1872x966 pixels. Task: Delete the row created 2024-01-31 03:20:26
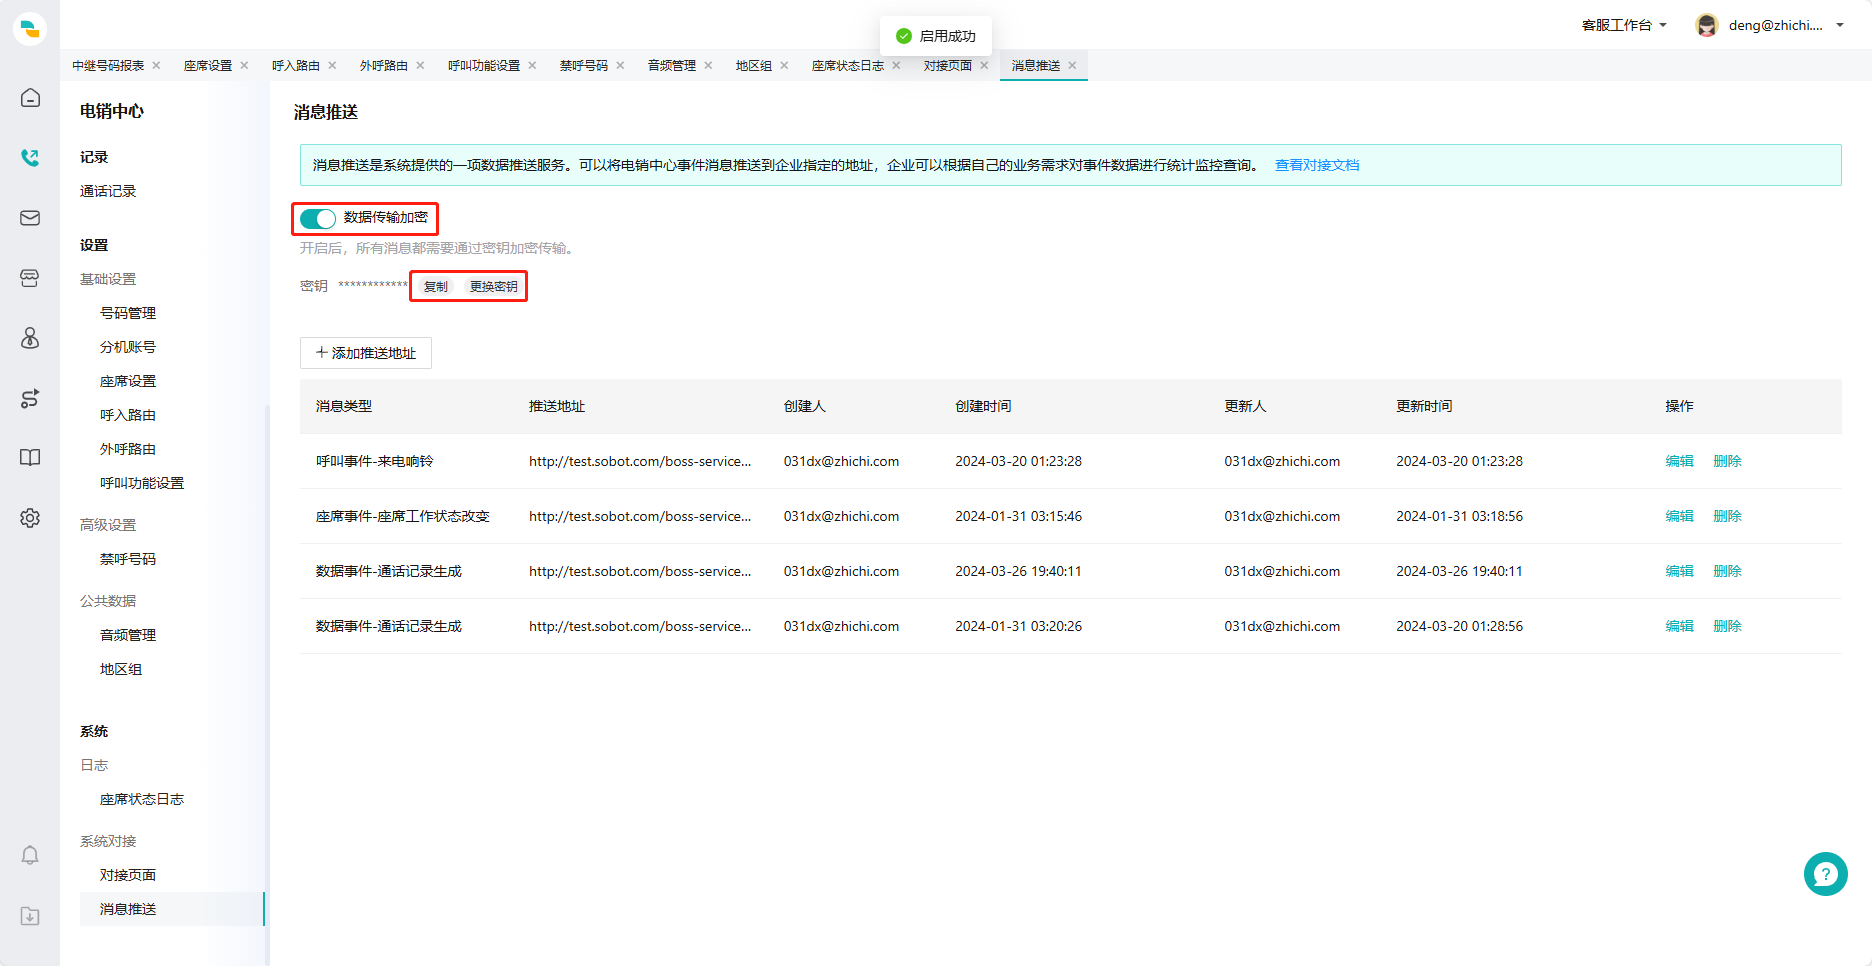1727,626
